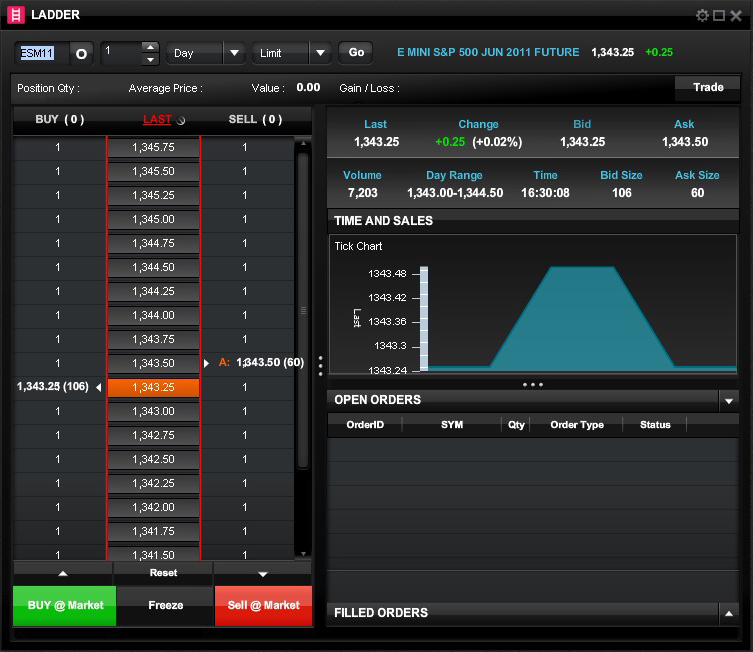Sort by the OrderID column header

pos(365,425)
